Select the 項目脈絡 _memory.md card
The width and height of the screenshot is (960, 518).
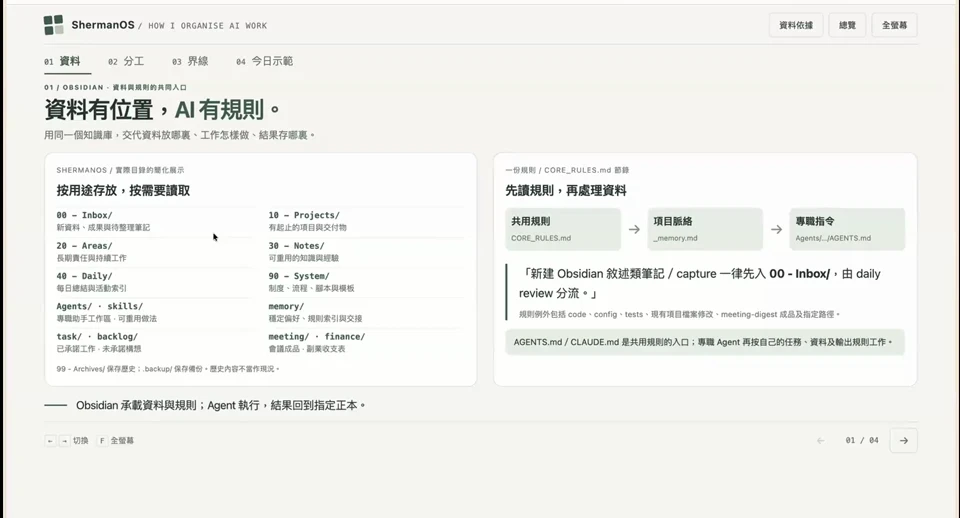pyautogui.click(x=705, y=229)
